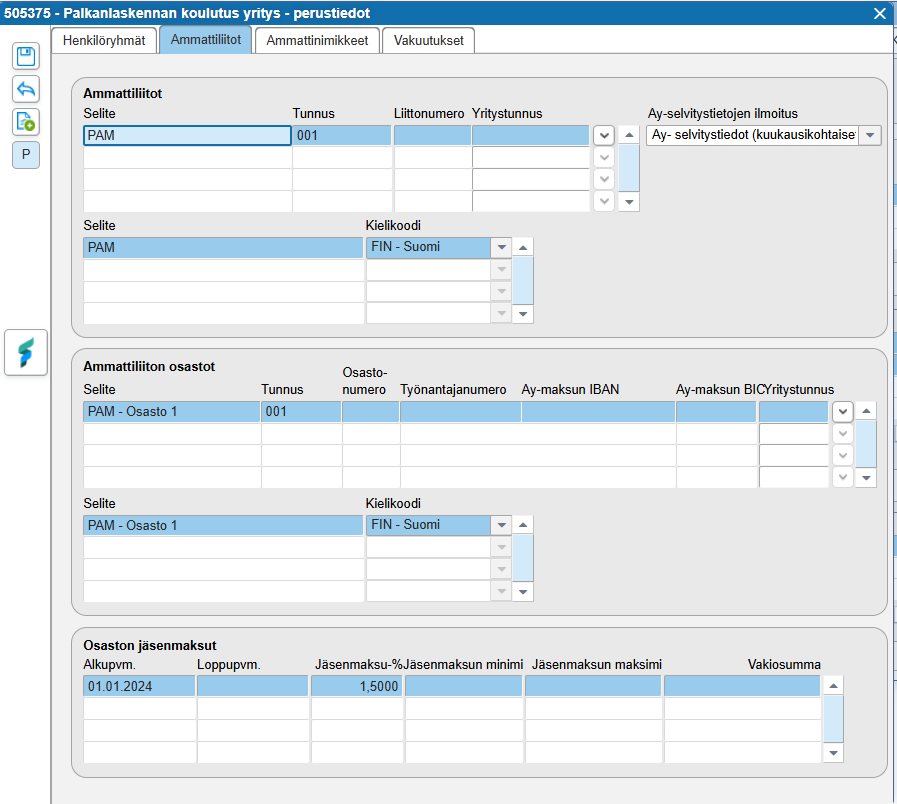The height and width of the screenshot is (804, 897).
Task: Click Osastonumero field of PAM - Osasto 1
Action: [x=371, y=411]
